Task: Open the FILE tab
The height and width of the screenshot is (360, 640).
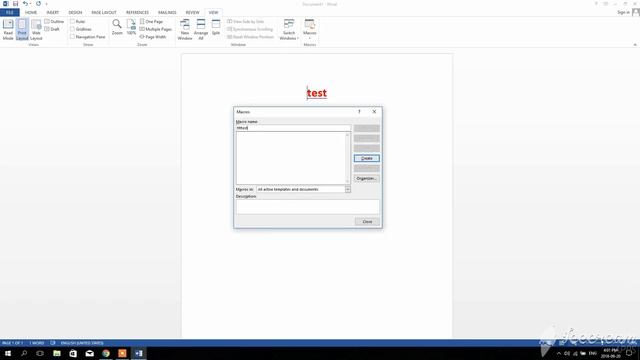Action: (x=10, y=13)
